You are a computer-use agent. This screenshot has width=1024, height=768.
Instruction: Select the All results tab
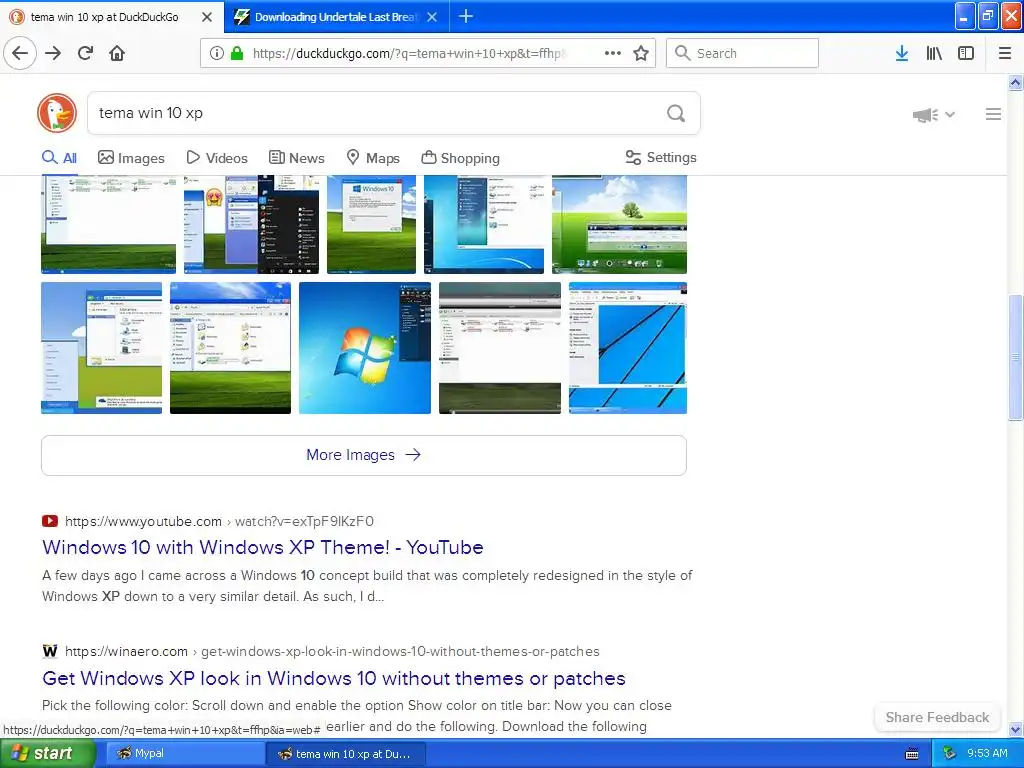59,157
